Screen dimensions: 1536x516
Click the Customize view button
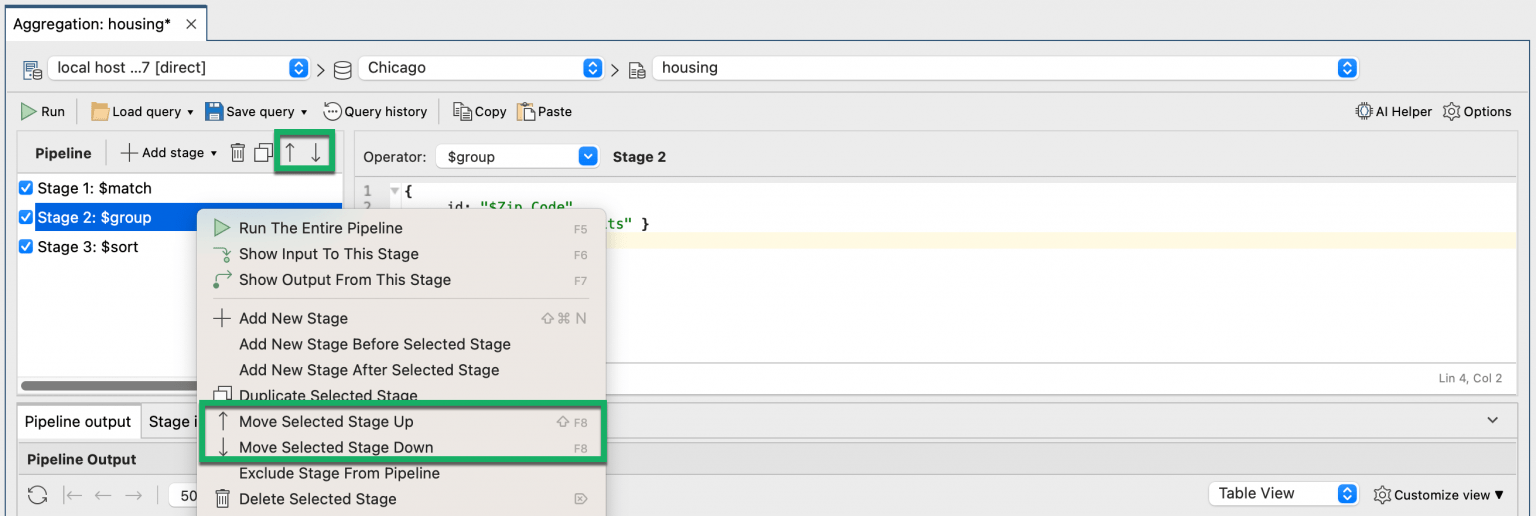[1439, 495]
